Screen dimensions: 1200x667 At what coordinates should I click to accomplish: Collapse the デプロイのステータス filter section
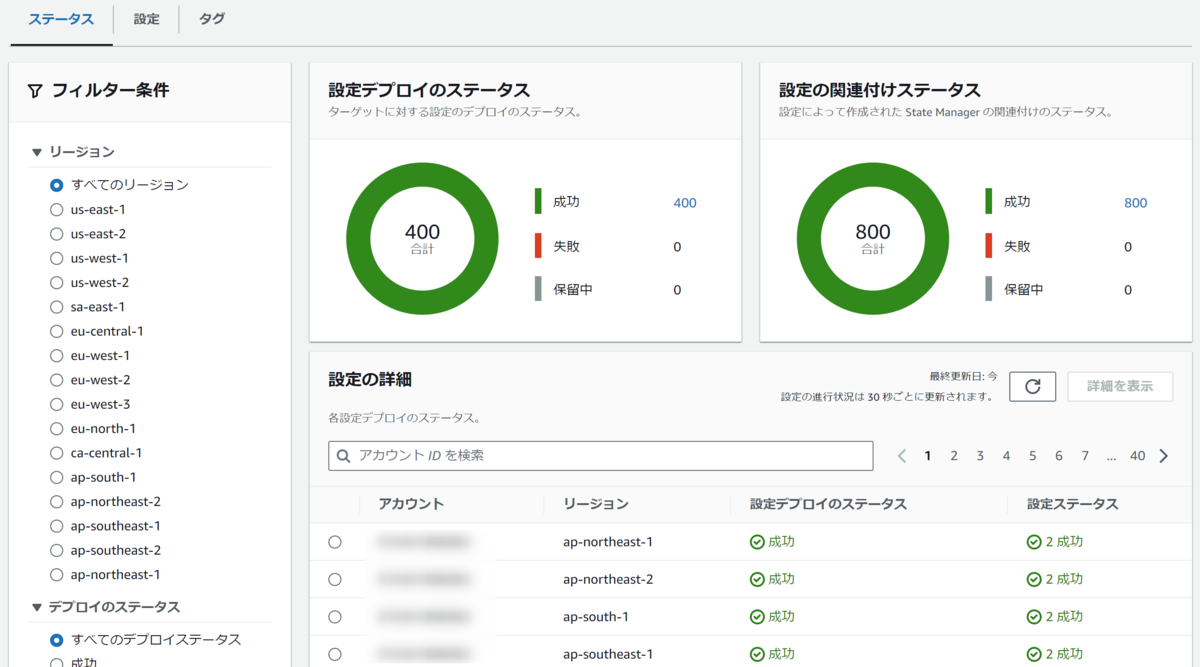37,607
